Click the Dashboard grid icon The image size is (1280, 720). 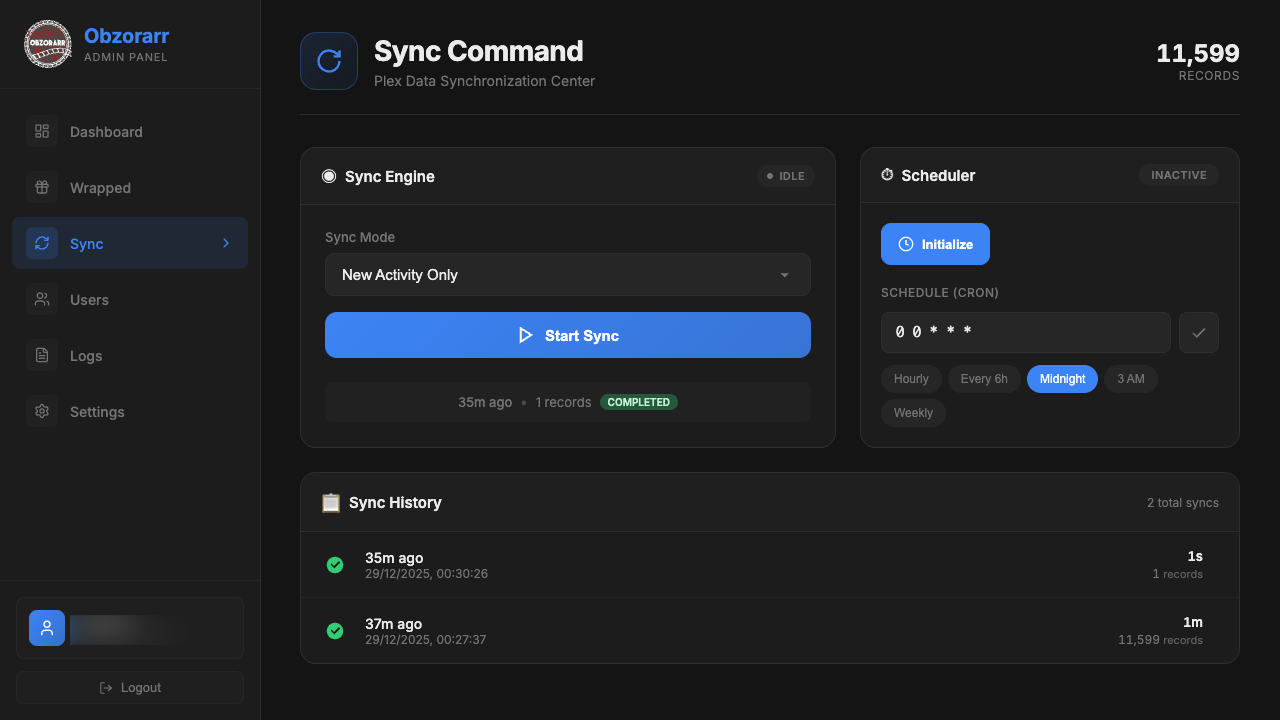(x=42, y=131)
